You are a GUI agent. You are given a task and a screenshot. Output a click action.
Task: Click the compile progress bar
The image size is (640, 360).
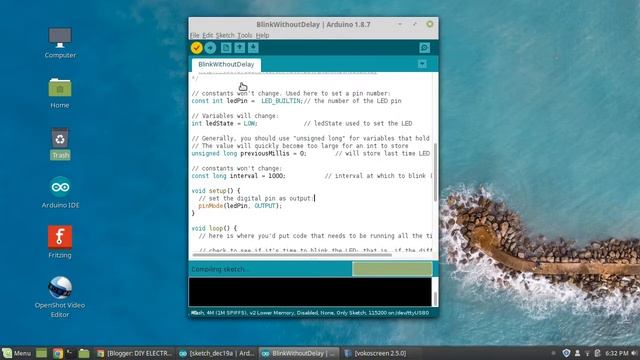[392, 269]
